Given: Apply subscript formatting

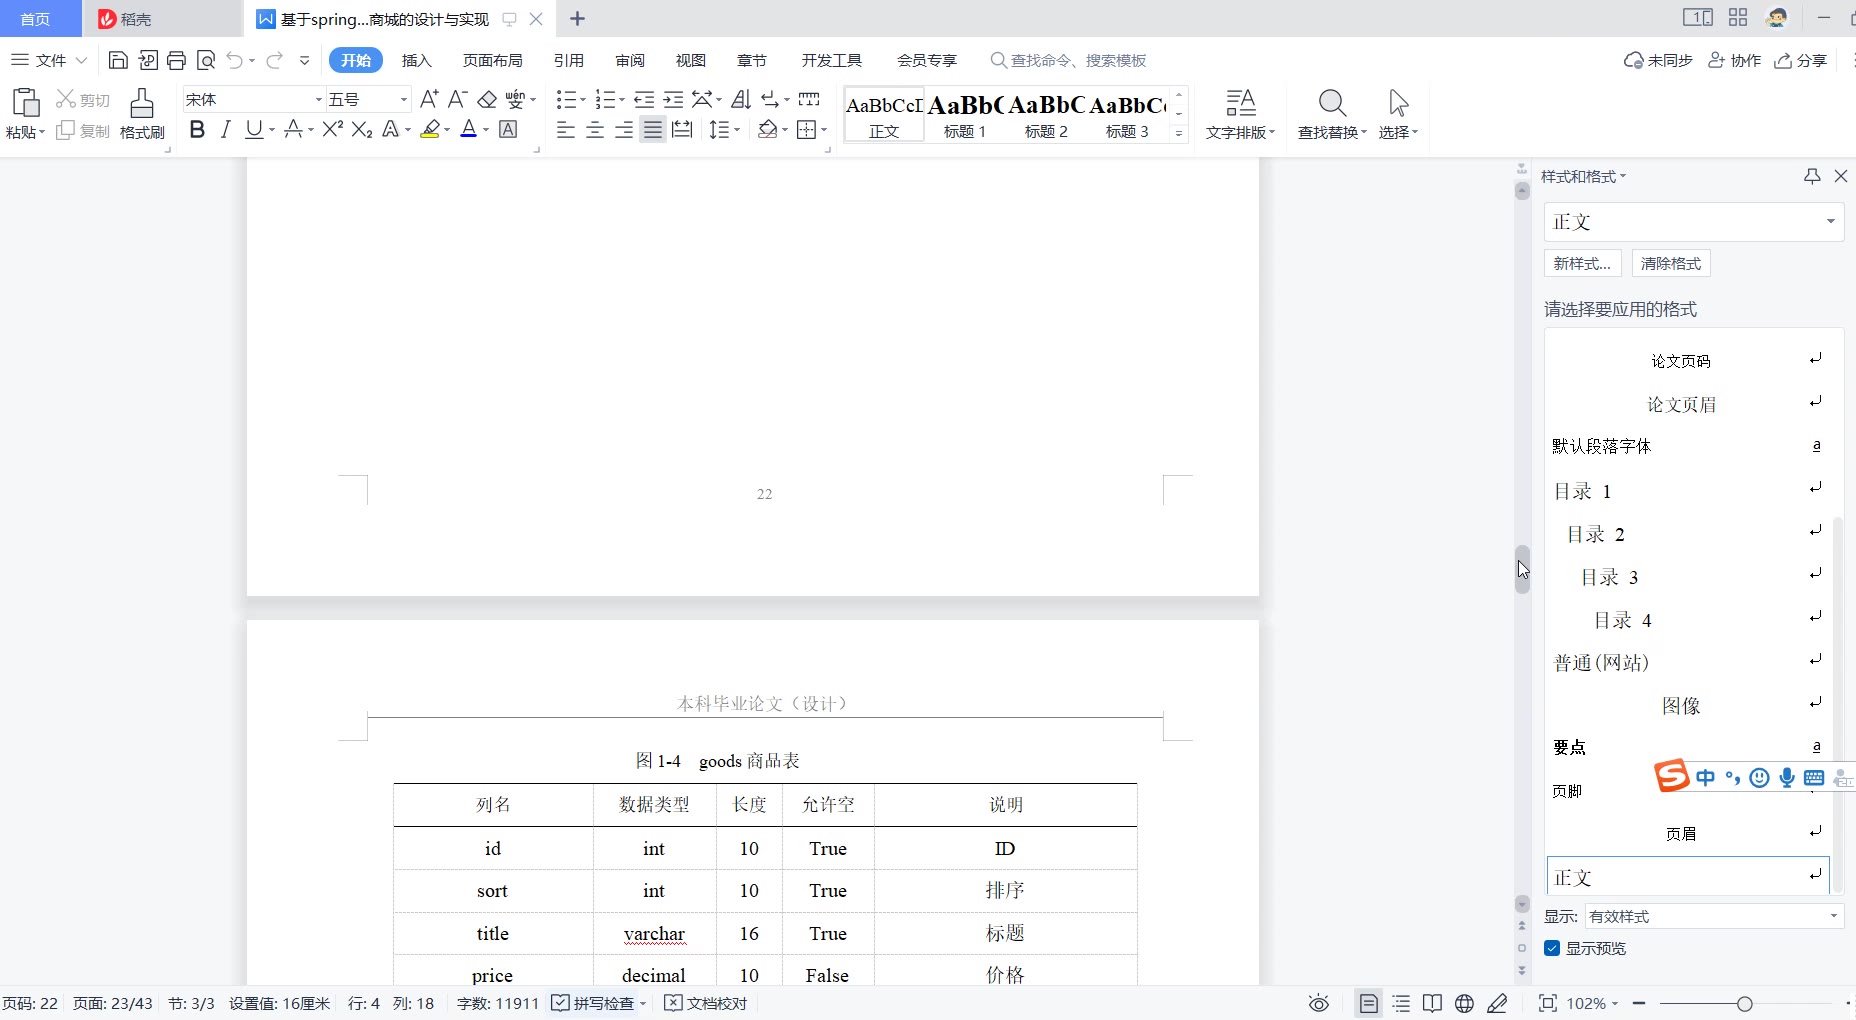Looking at the screenshot, I should (x=362, y=129).
